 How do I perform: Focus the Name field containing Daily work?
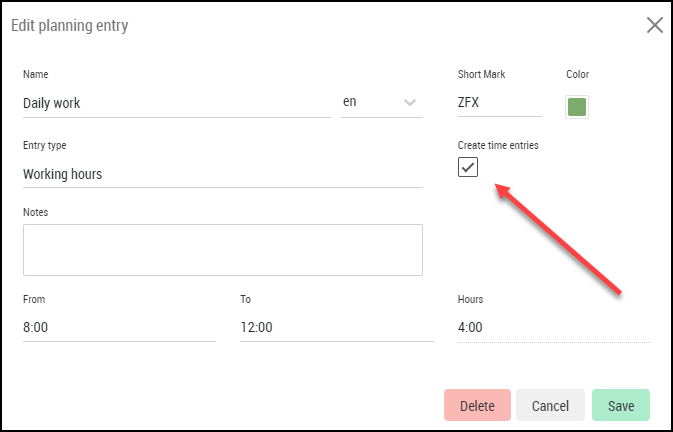pos(177,103)
